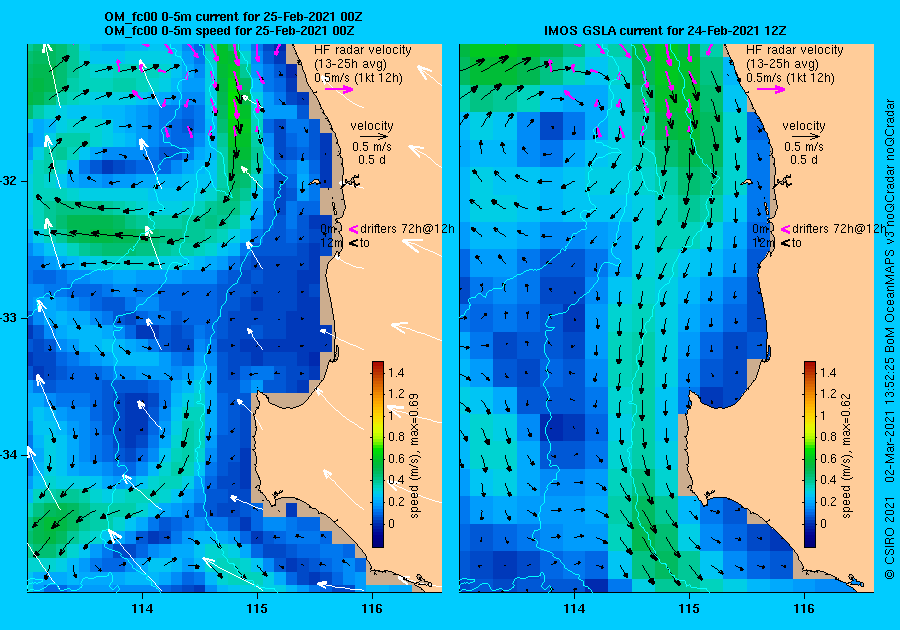Click '0.5m/s (1kt 12h)' text in right panel
This screenshot has height=630, width=900.
[x=790, y=77]
